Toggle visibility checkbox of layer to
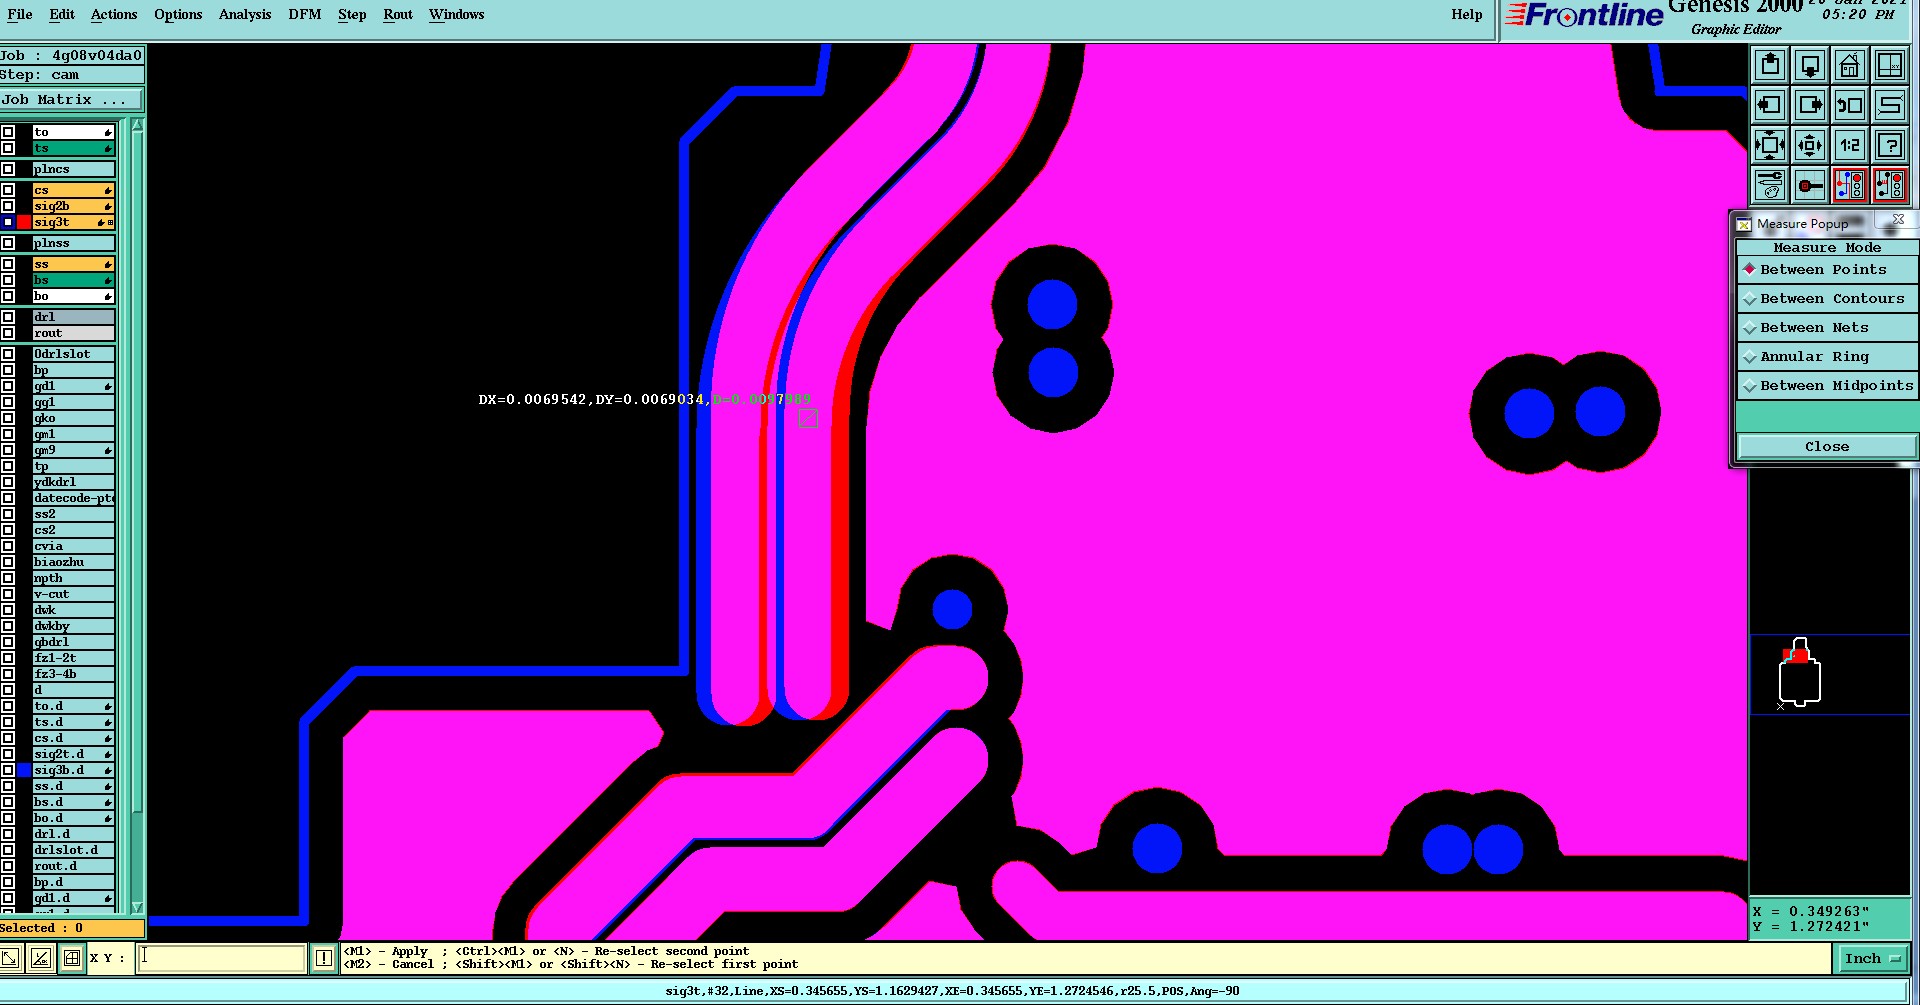 pos(8,132)
